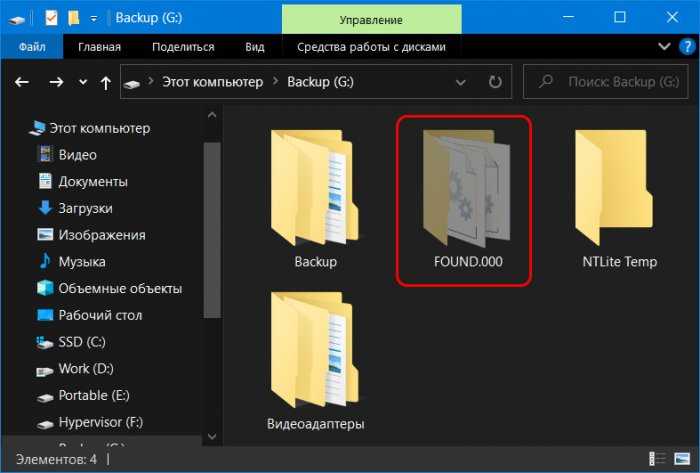Click Backup (G:) breadcrumb in address bar
This screenshot has width=700, height=473.
[x=321, y=82]
